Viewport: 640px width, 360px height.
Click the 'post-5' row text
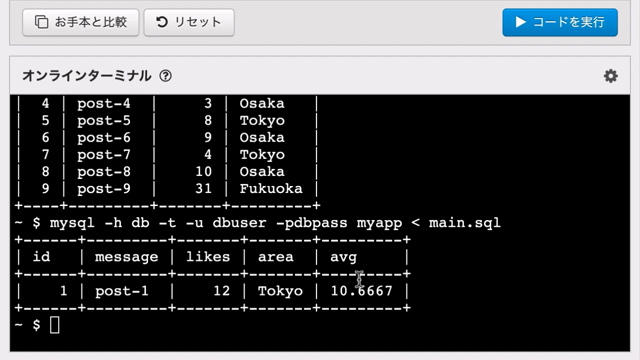[x=104, y=120]
